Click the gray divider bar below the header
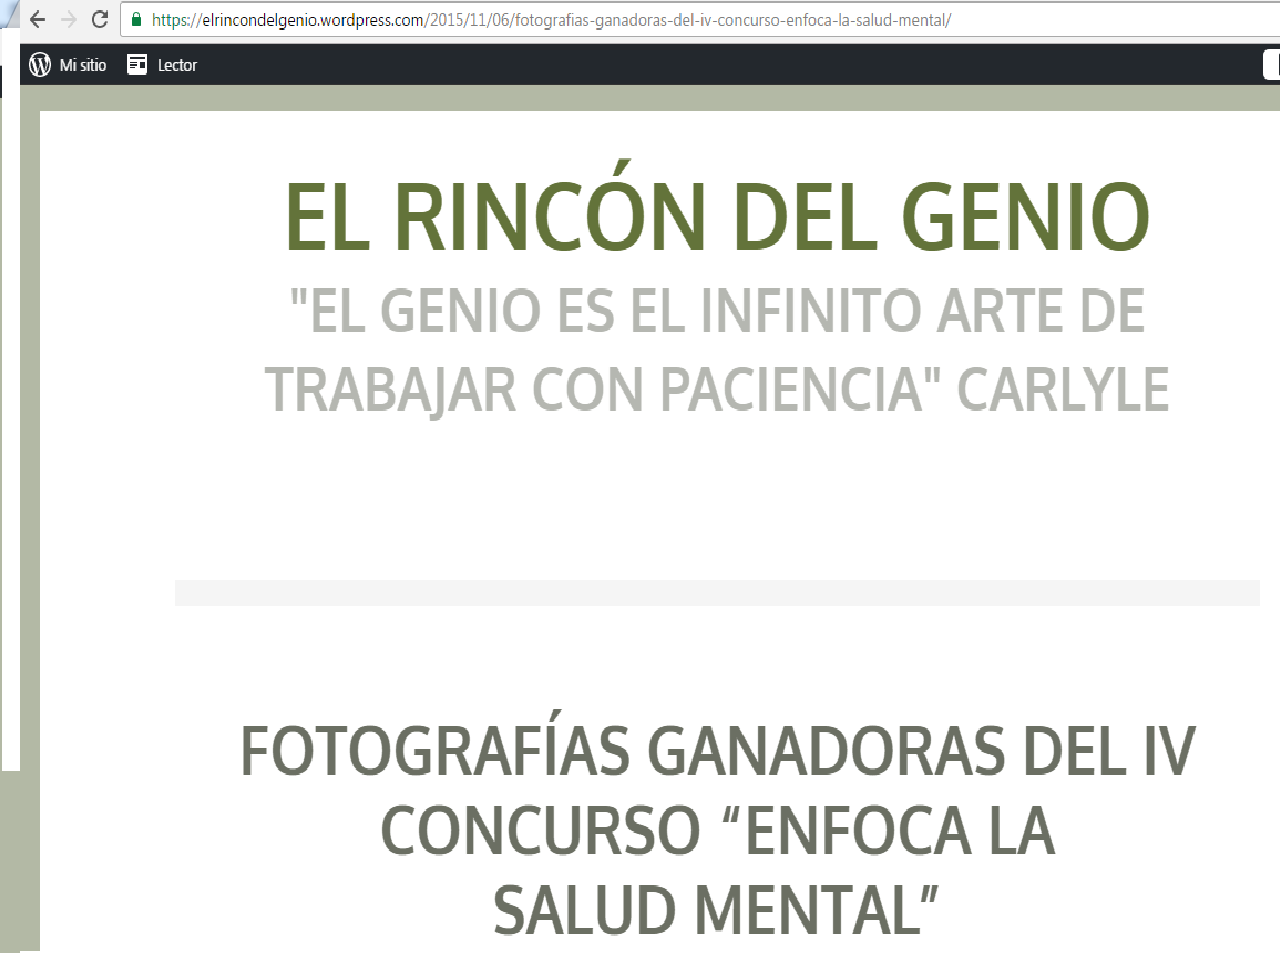The height and width of the screenshot is (953, 1287). (716, 592)
